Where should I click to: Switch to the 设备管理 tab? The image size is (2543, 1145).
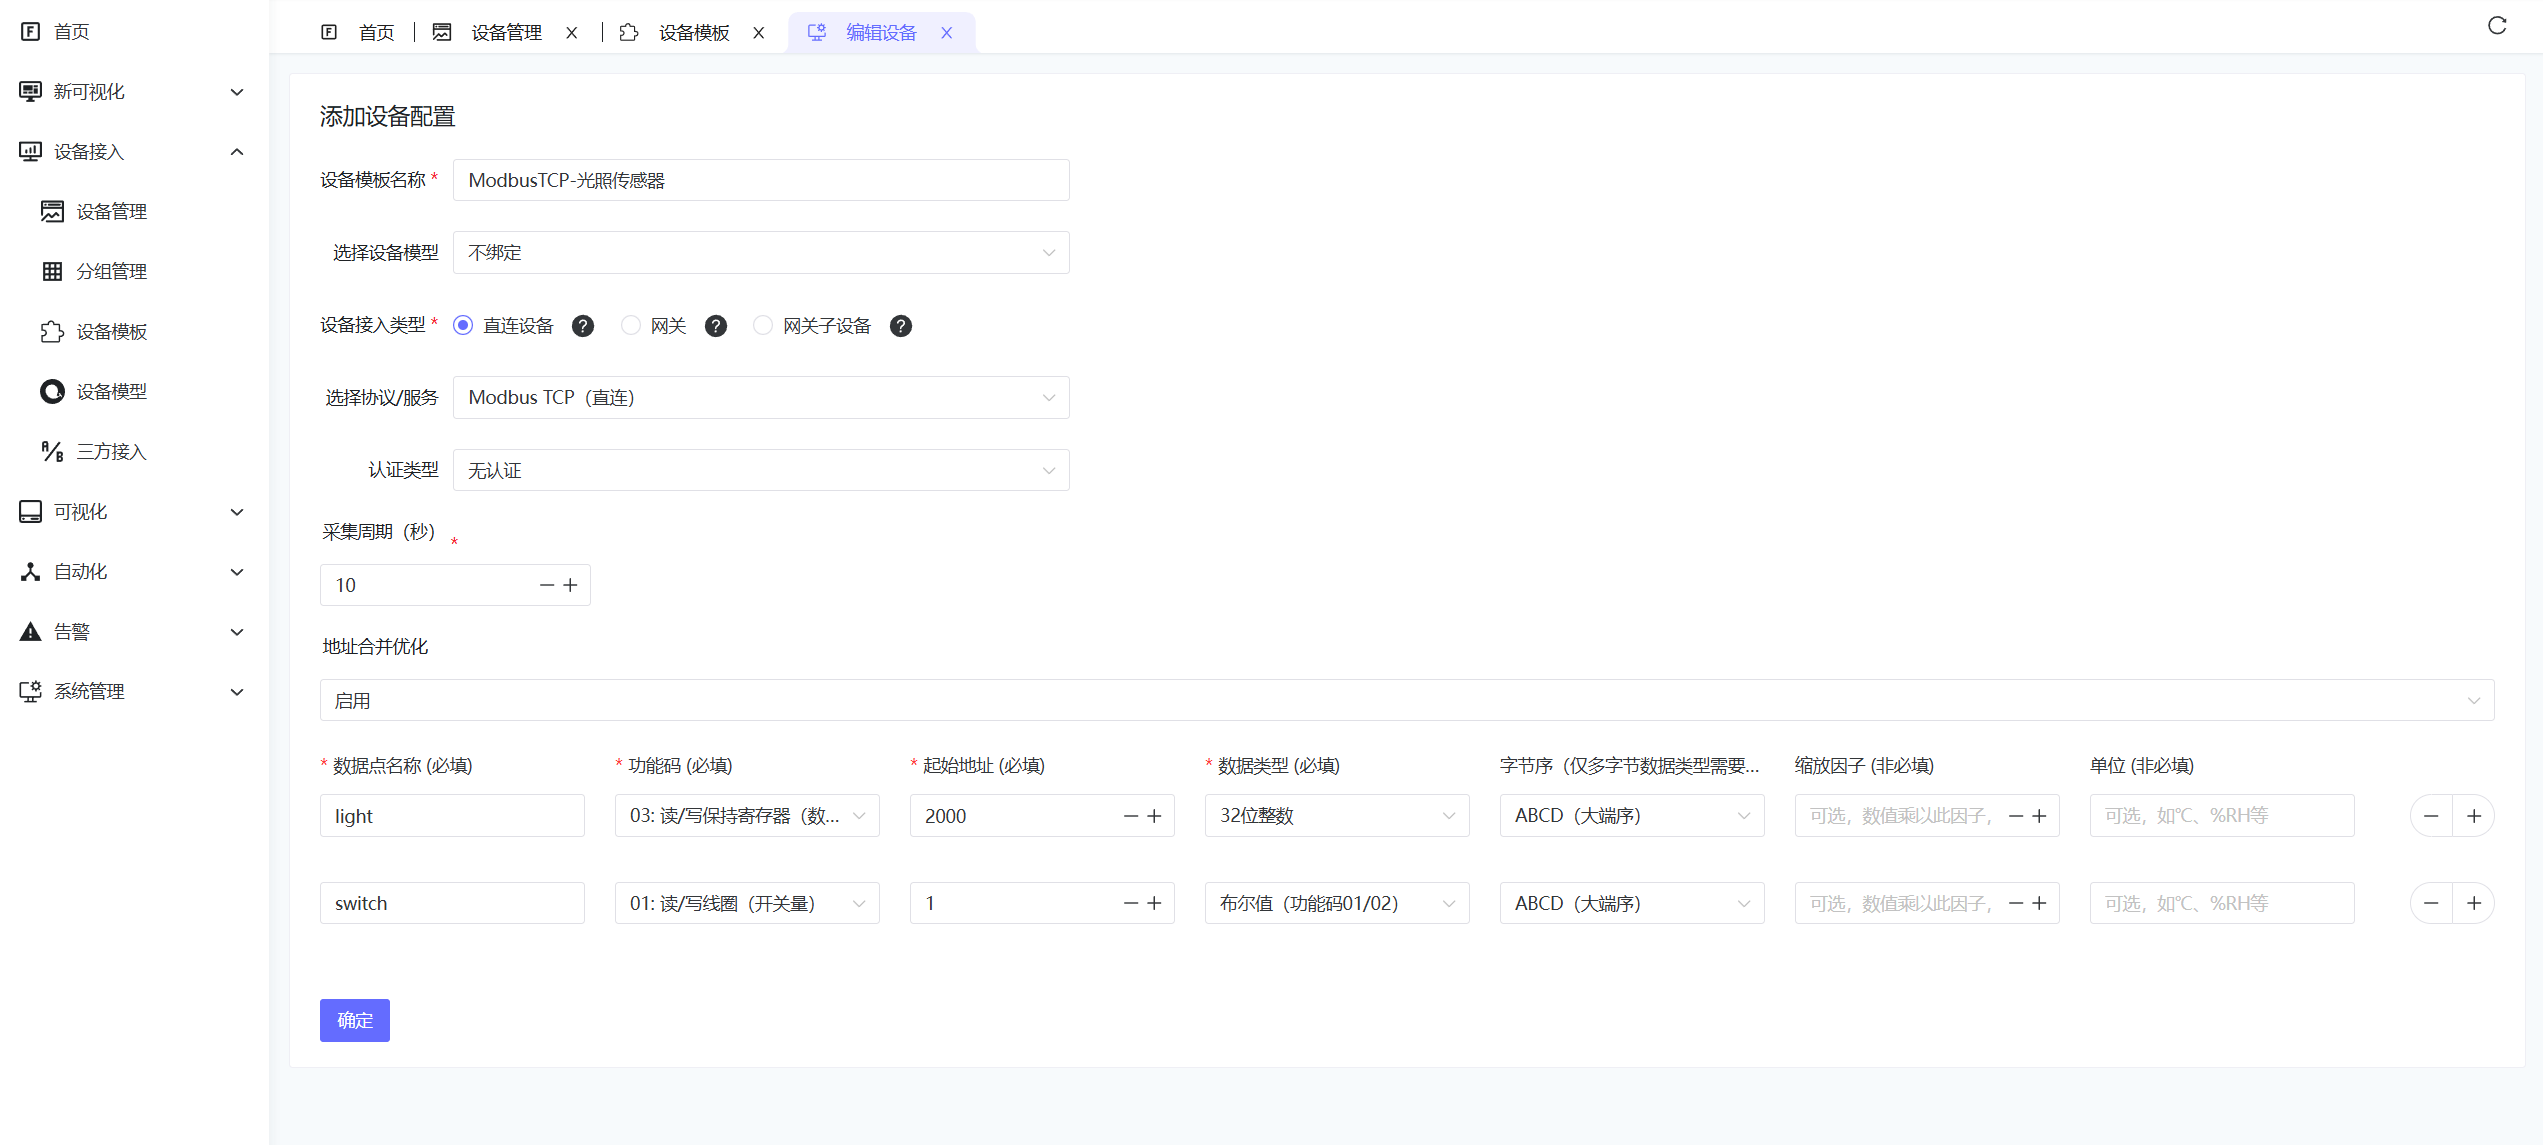pyautogui.click(x=505, y=31)
